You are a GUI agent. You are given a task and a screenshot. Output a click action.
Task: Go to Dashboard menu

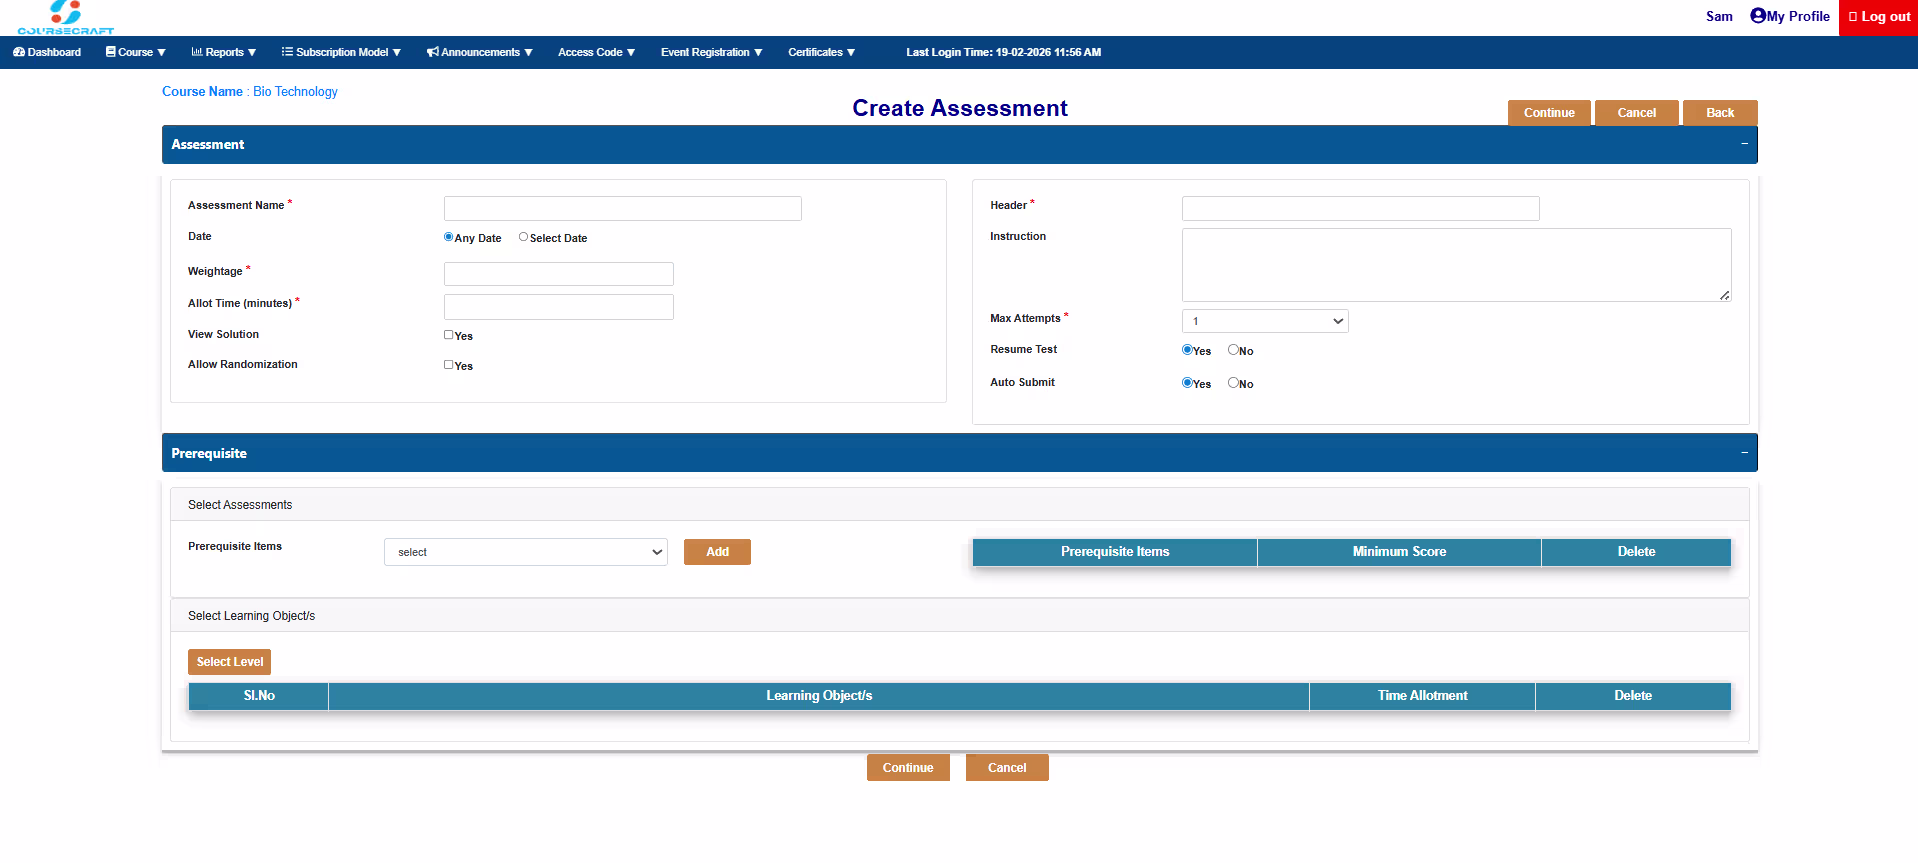(47, 52)
